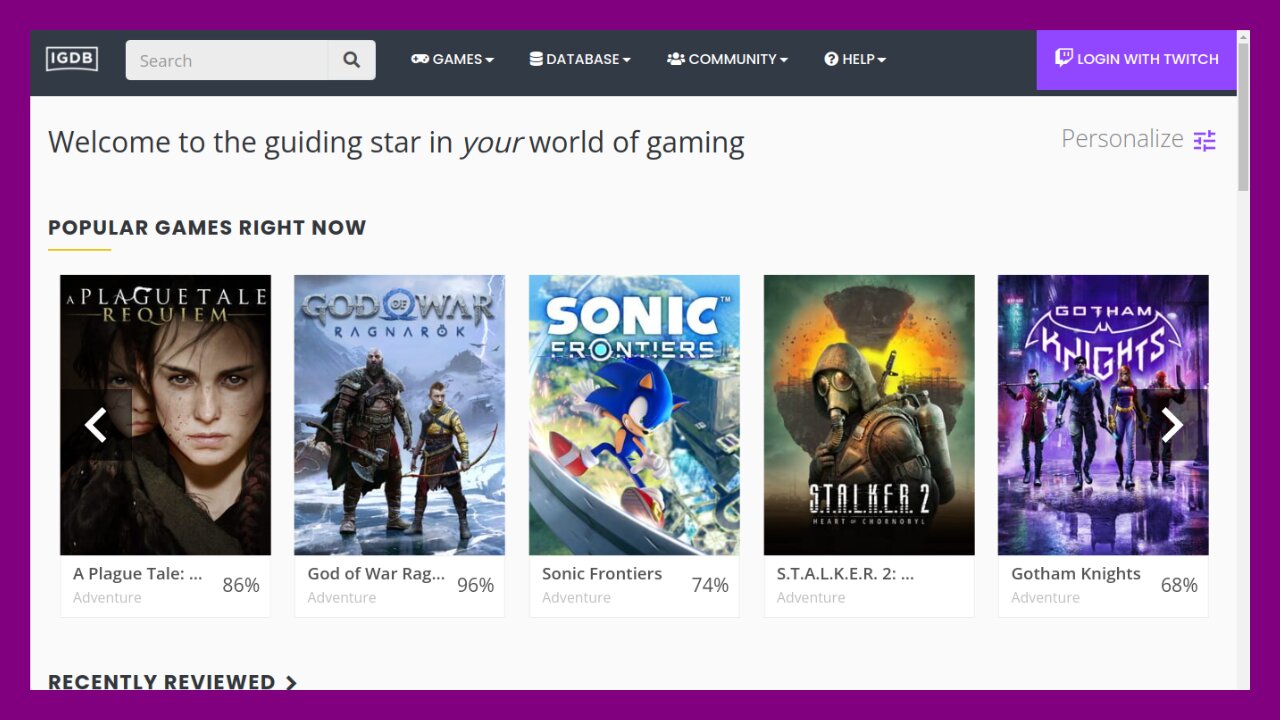Screen dimensions: 1280x720
Task: Click the 96% rating score
Action: 475,585
